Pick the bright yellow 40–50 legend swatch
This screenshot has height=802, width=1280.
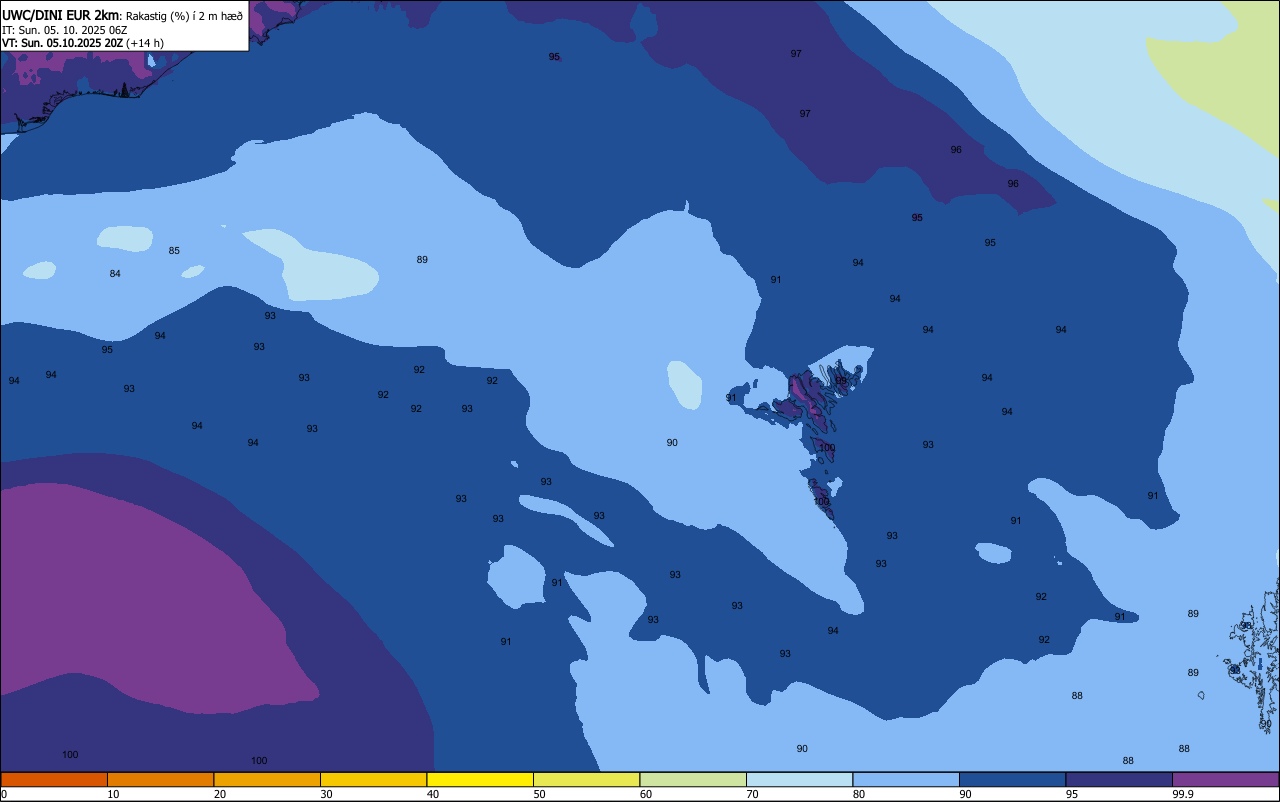pyautogui.click(x=480, y=779)
